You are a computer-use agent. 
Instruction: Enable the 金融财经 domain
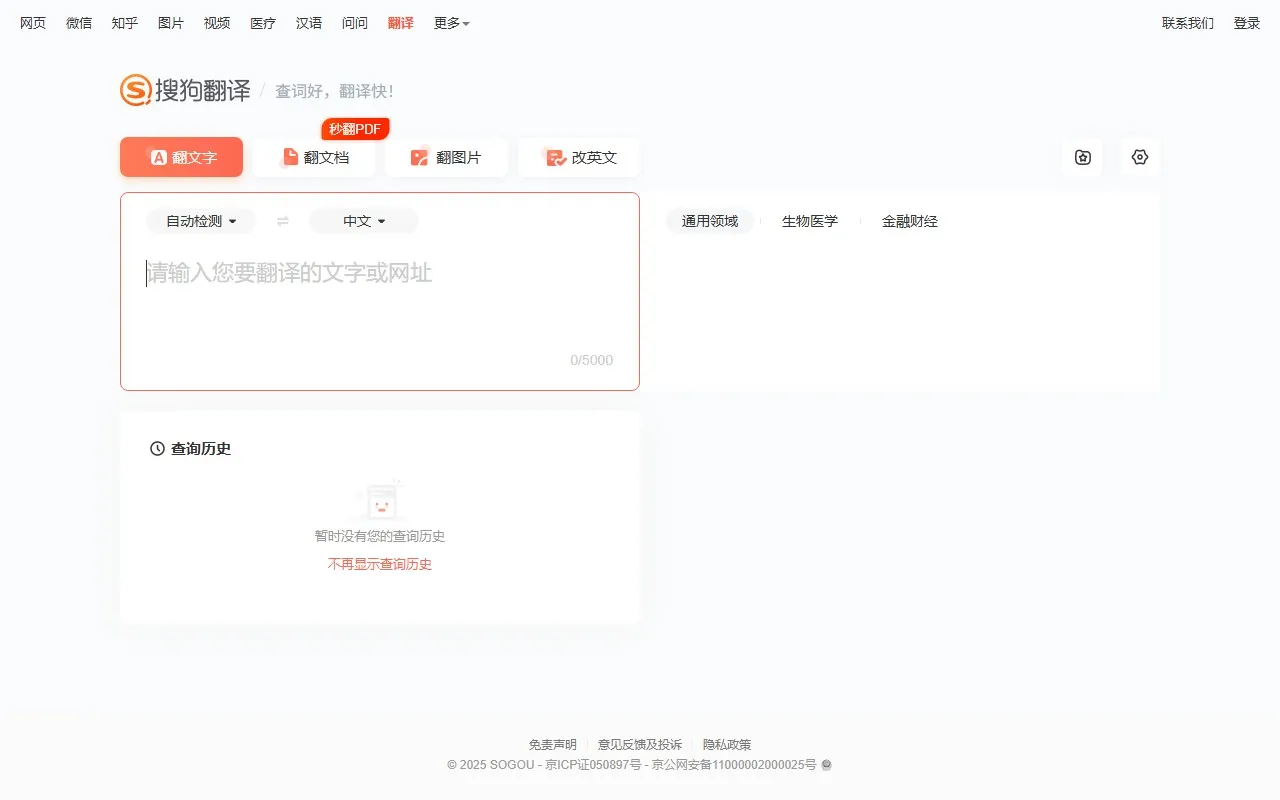click(909, 221)
